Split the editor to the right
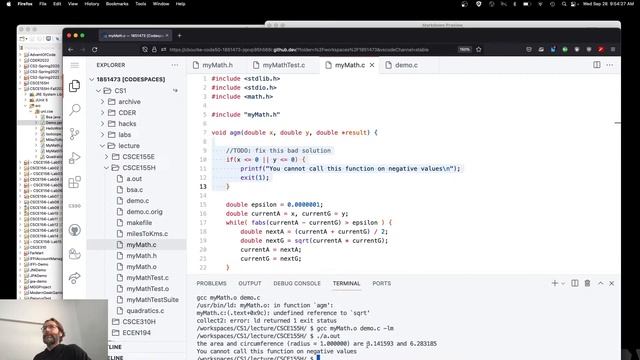640x360 pixels. (597, 65)
